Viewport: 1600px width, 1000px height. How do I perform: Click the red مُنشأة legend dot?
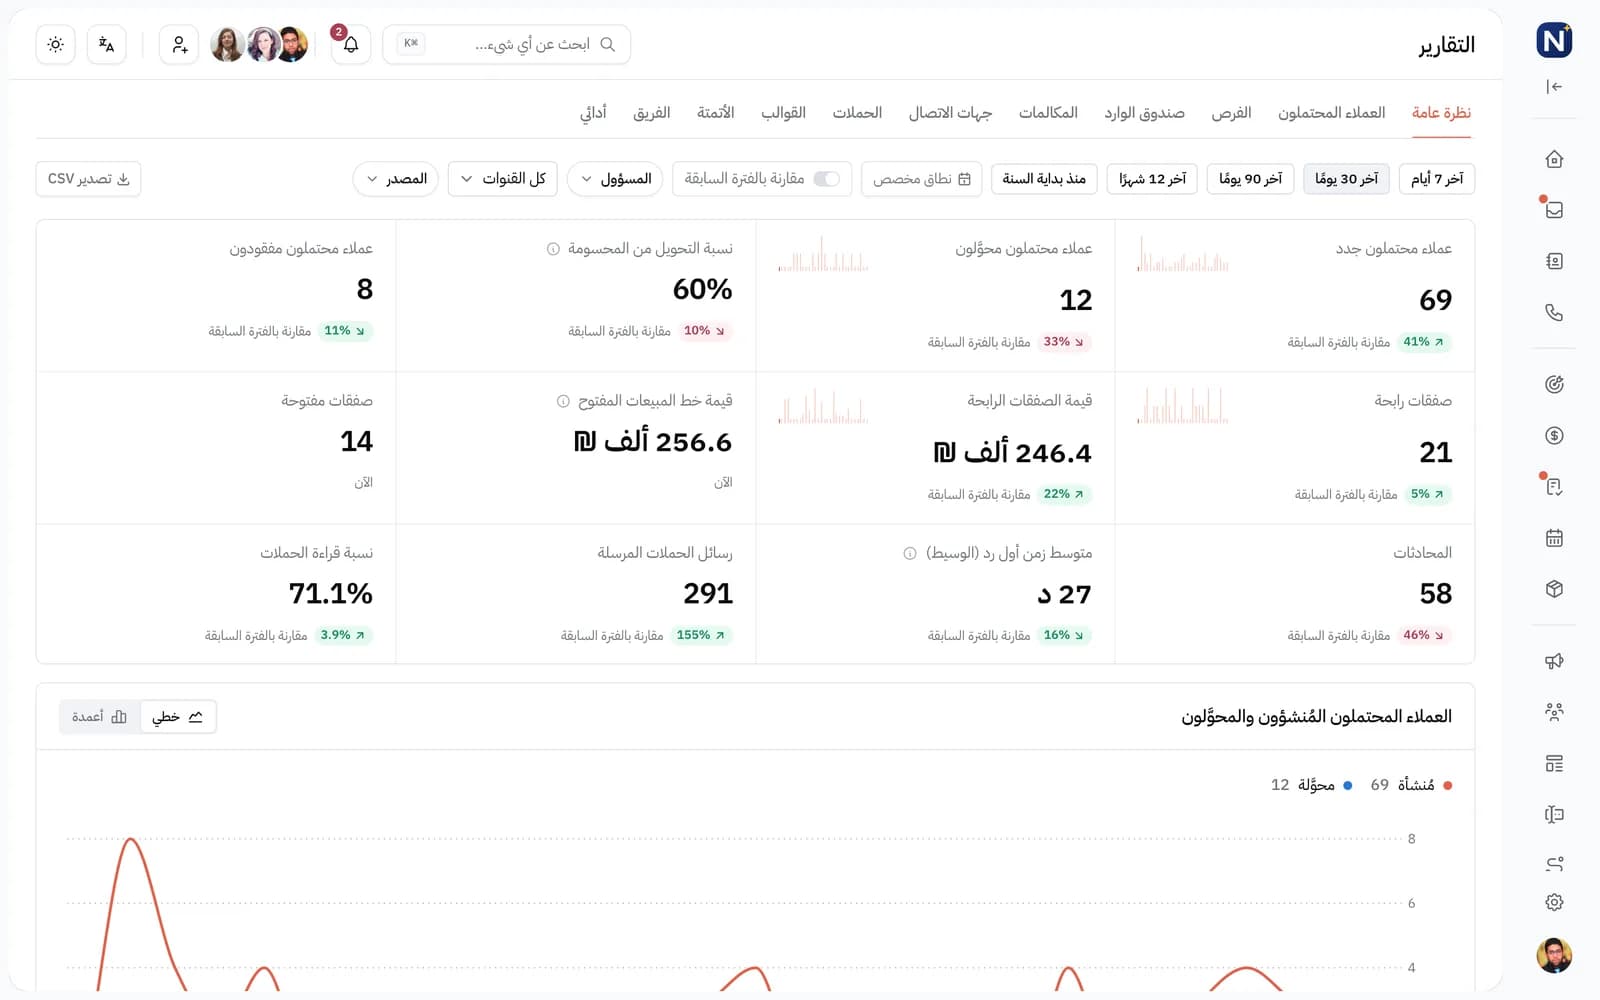[x=1448, y=786]
